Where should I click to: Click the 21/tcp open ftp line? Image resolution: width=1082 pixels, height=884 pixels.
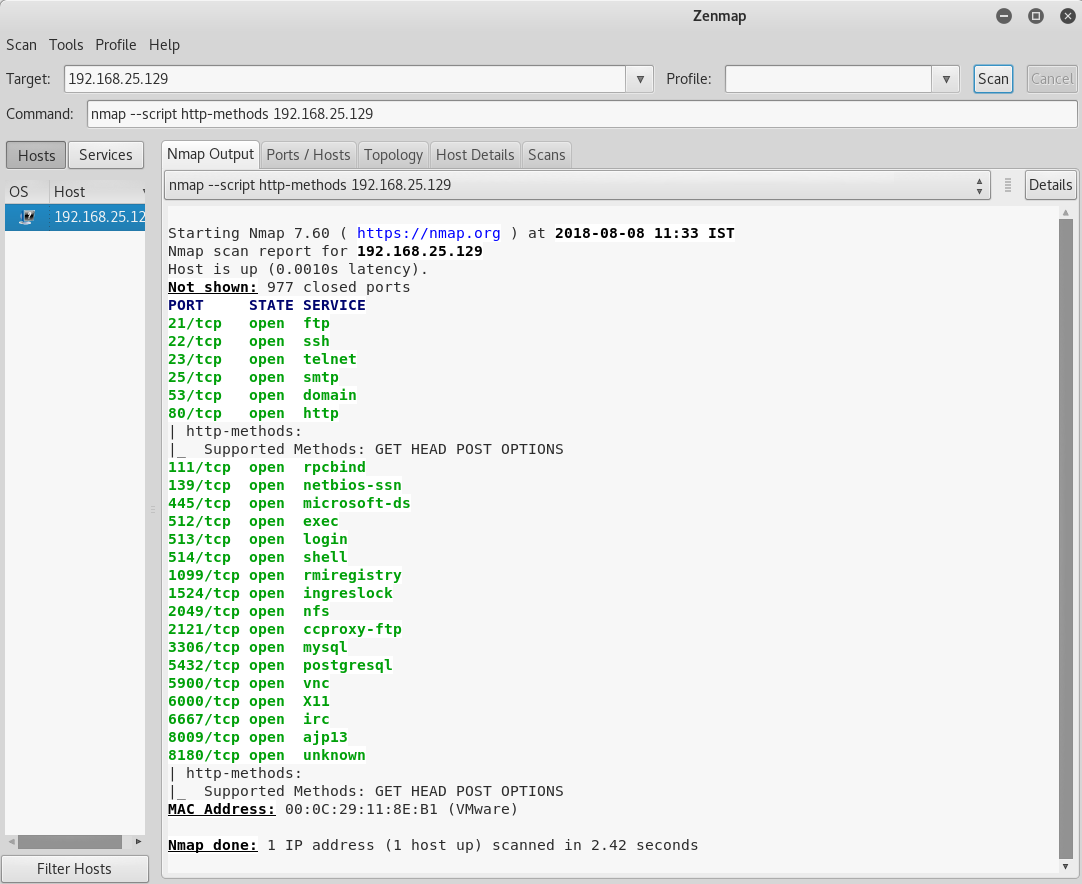pyautogui.click(x=249, y=324)
